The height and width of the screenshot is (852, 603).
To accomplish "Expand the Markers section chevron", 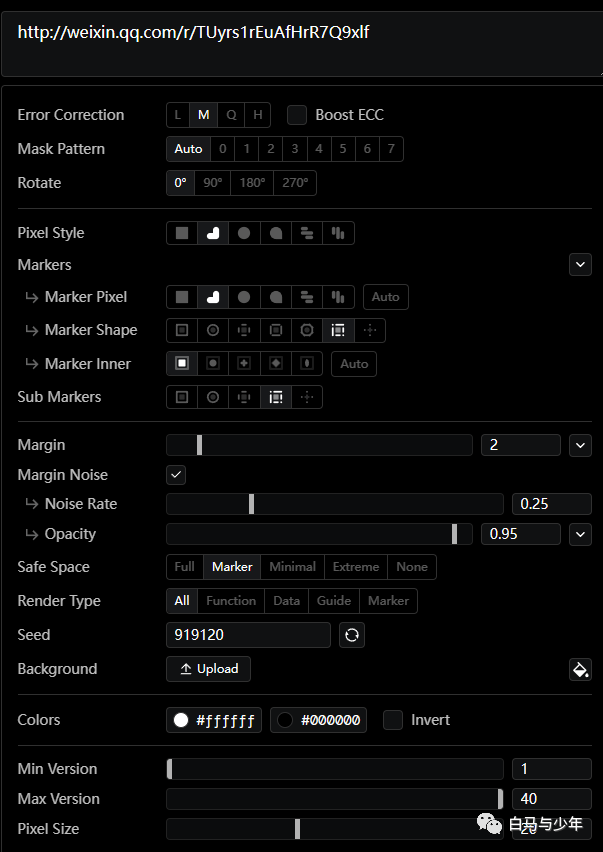I will (x=580, y=265).
